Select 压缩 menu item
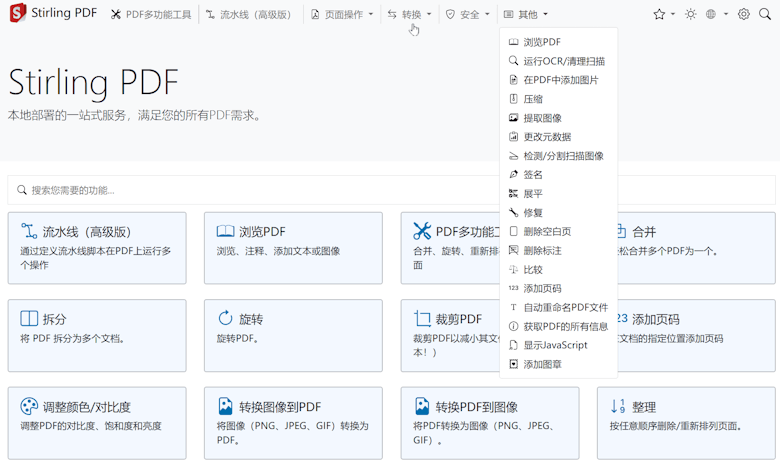This screenshot has height=466, width=780. 559,99
